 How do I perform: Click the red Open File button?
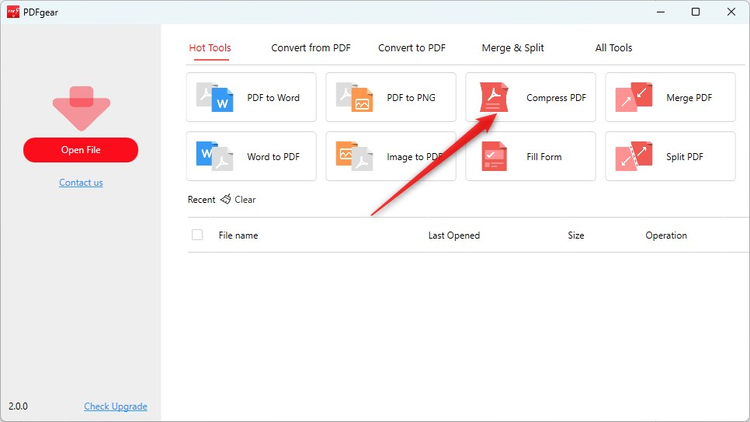tap(81, 150)
